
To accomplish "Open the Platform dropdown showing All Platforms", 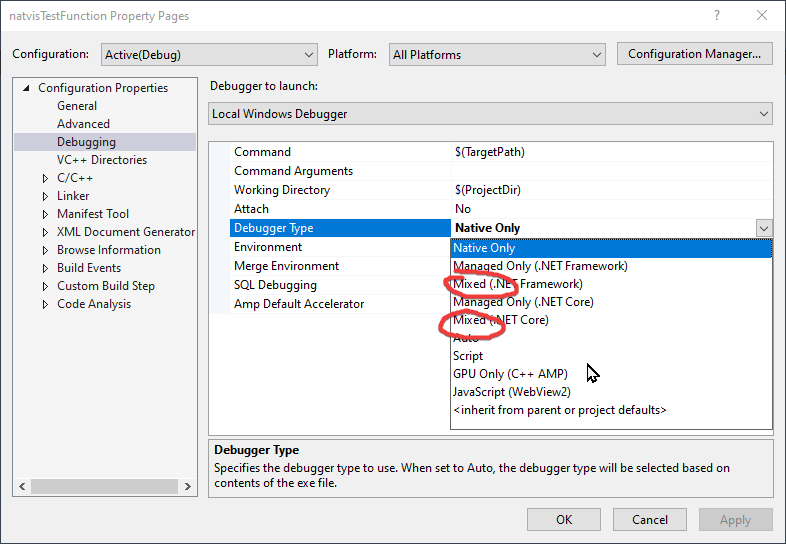I will [497, 55].
